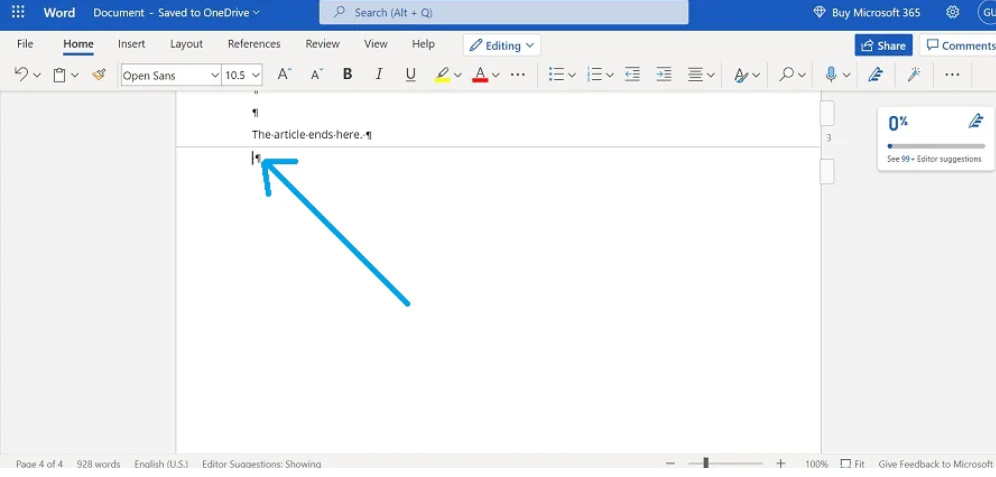Click the Designer magic wand icon
This screenshot has height=477, width=996.
[x=914, y=75]
